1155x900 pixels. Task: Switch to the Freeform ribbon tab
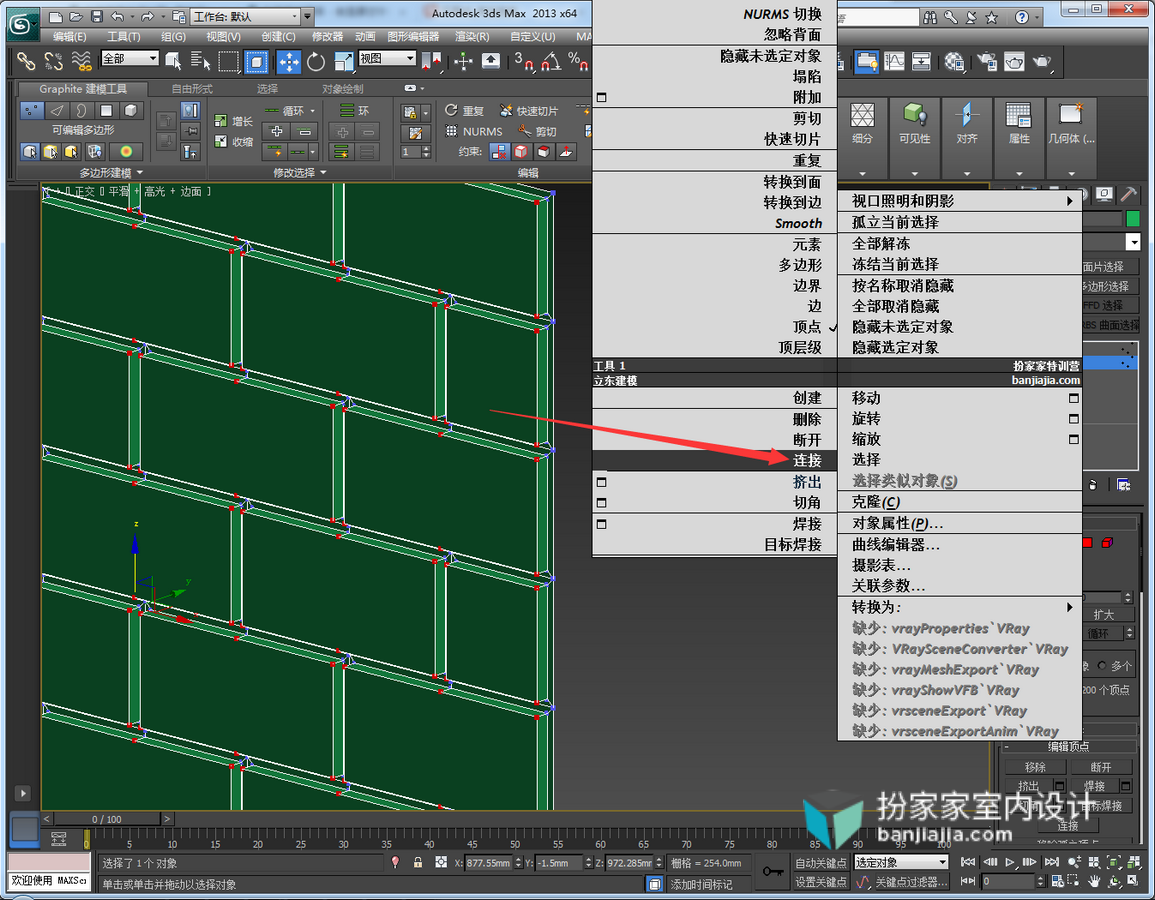(x=192, y=89)
